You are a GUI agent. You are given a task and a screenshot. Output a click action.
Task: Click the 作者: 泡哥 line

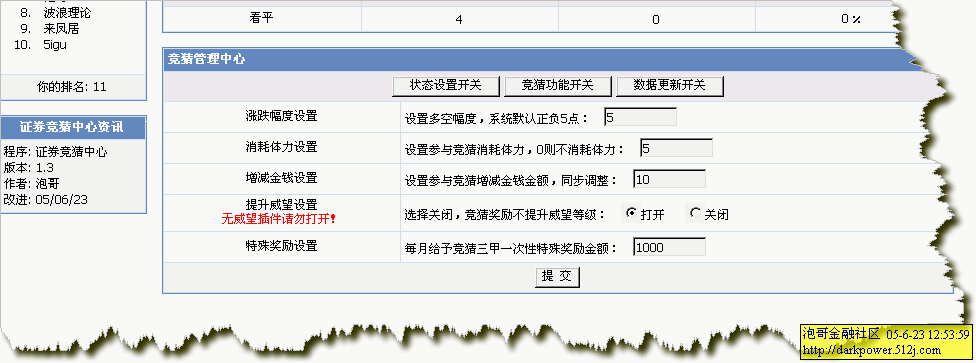(32, 184)
